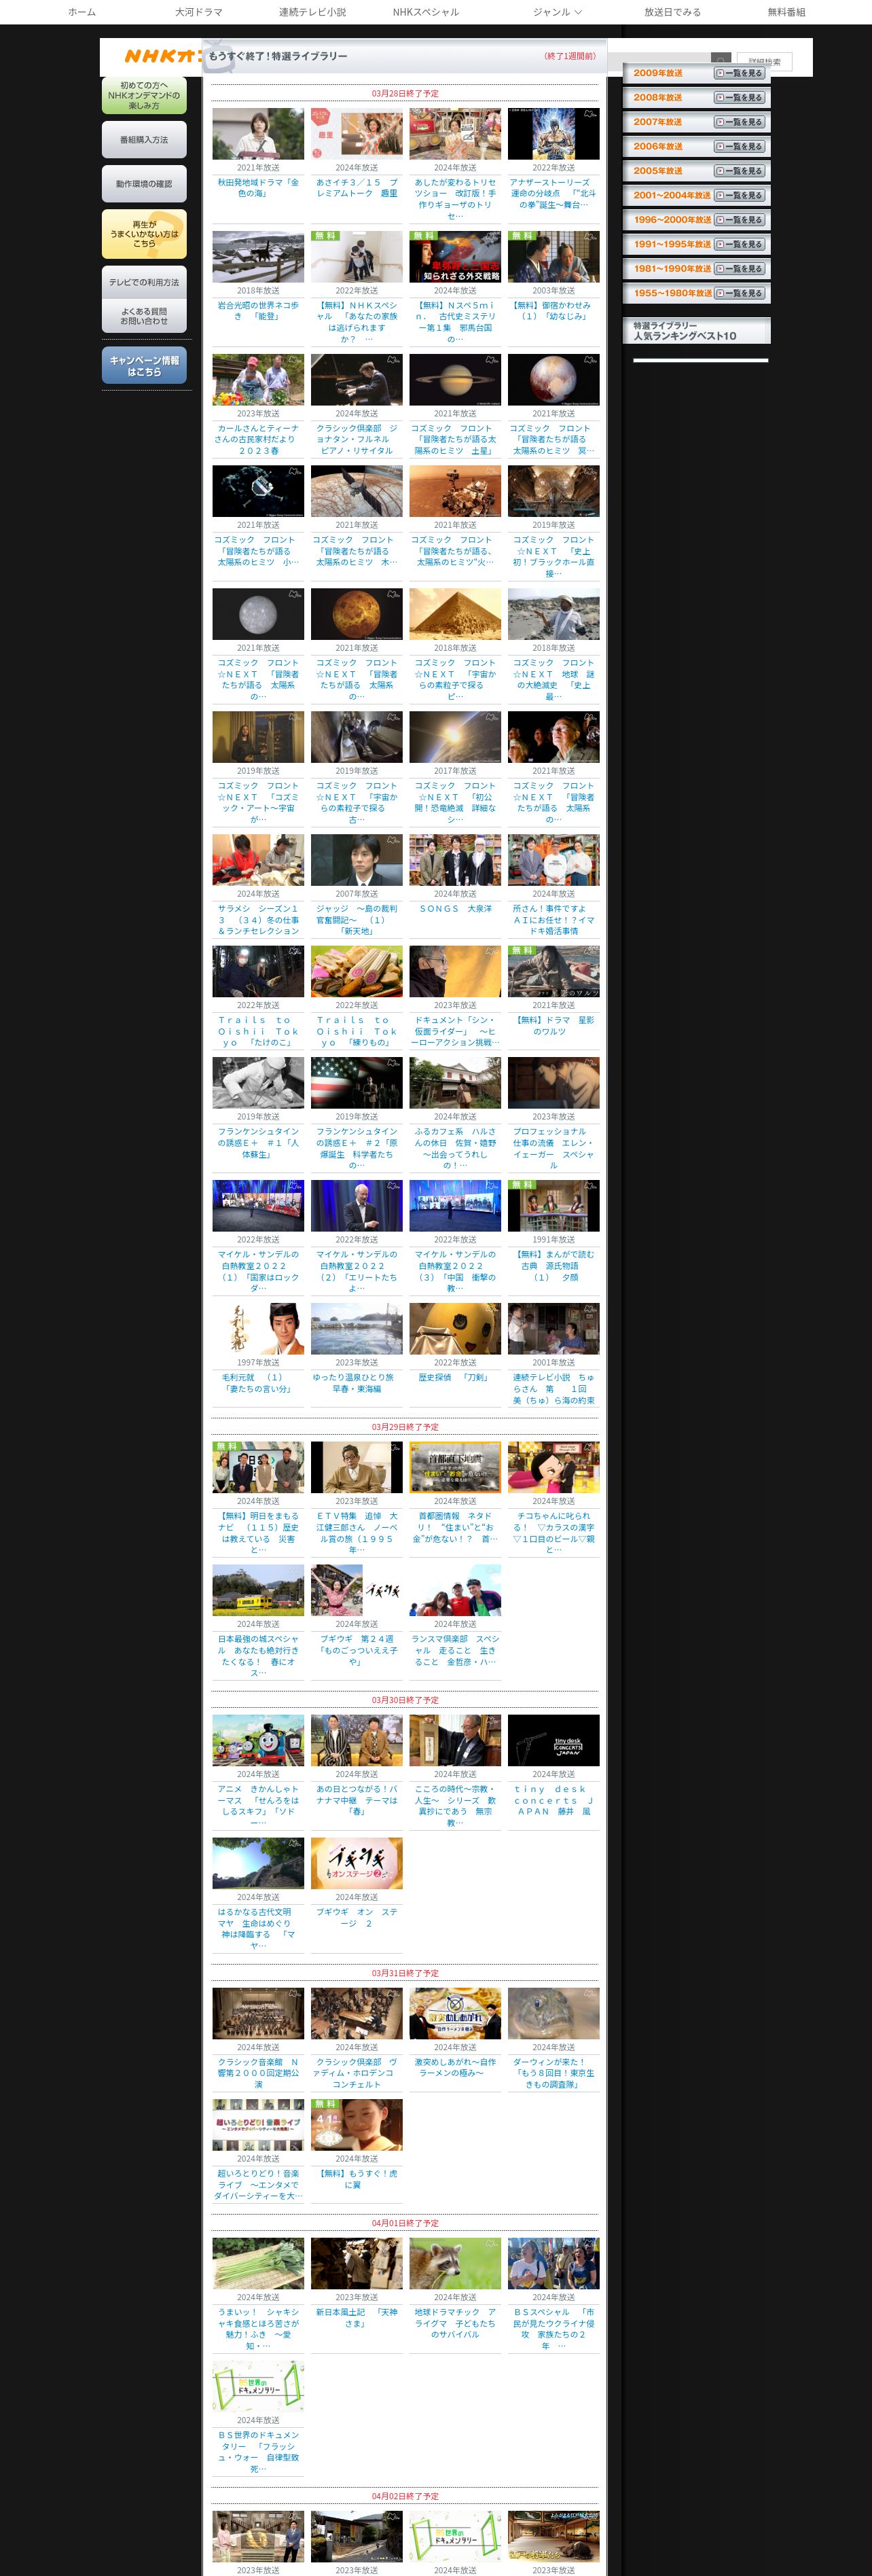This screenshot has height=2576, width=872.
Task: Click the 再生がうまくいかない方はこちら button
Action: [x=144, y=234]
